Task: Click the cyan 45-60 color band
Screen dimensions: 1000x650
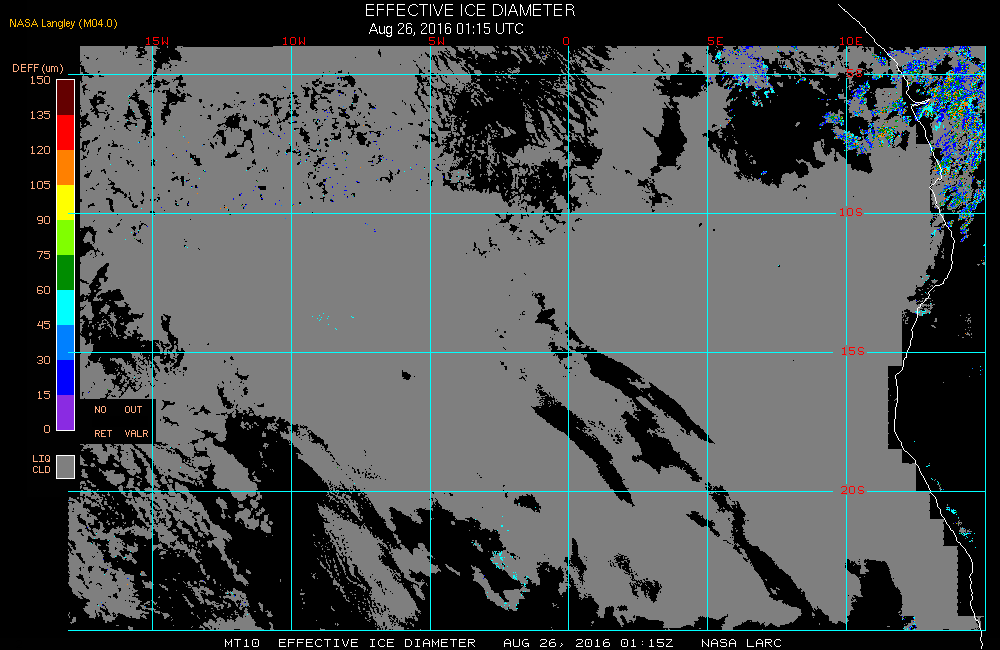Action: point(66,307)
